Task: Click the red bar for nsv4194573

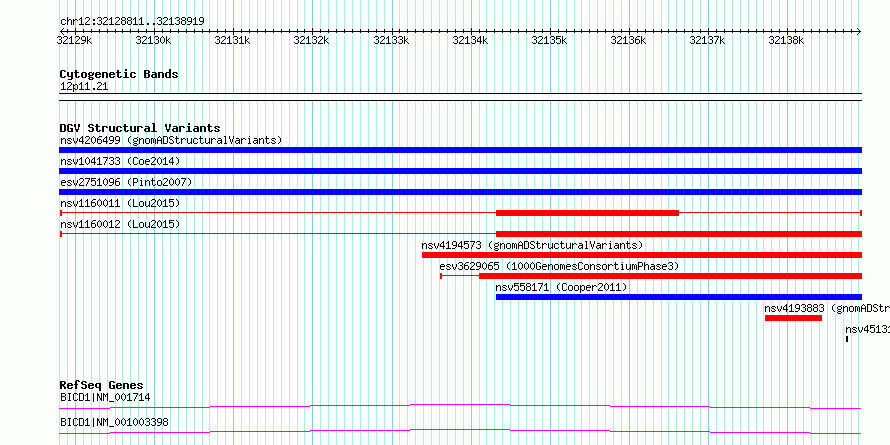Action: coord(642,255)
